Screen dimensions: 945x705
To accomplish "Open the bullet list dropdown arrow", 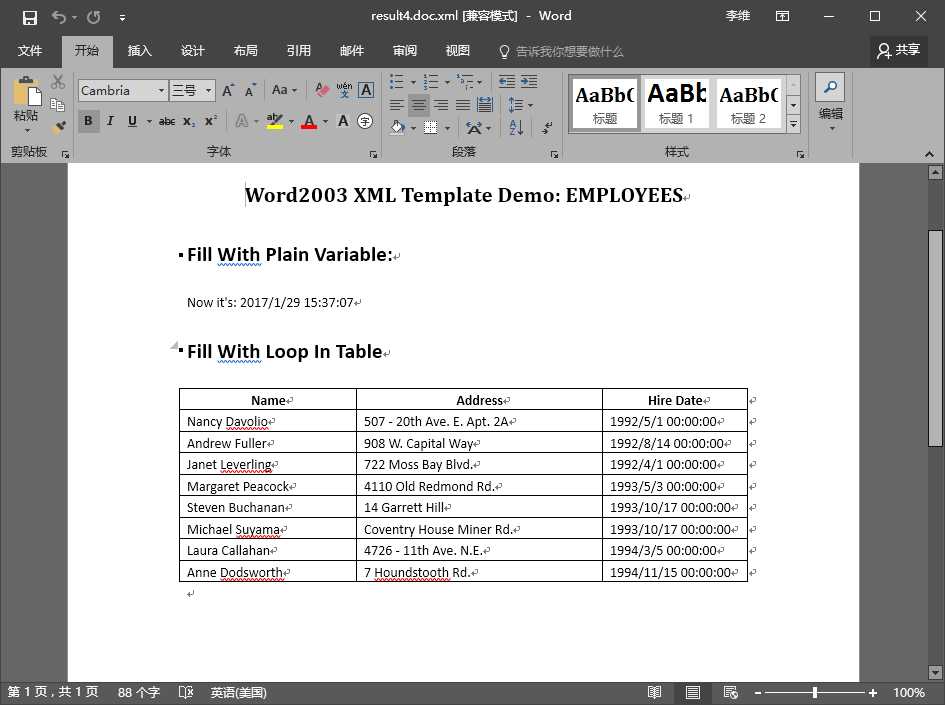I will pos(413,81).
